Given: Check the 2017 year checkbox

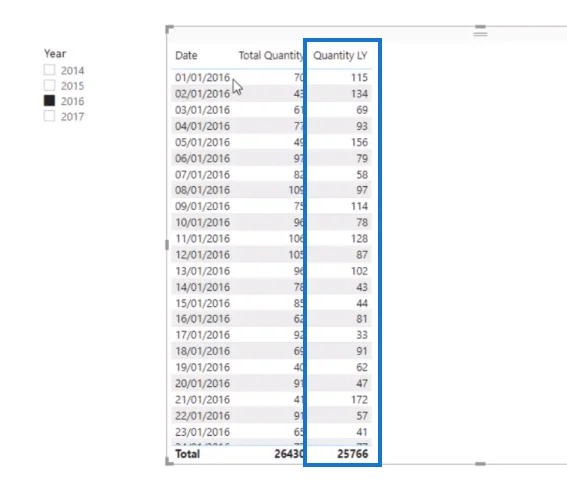Looking at the screenshot, I should pos(50,116).
